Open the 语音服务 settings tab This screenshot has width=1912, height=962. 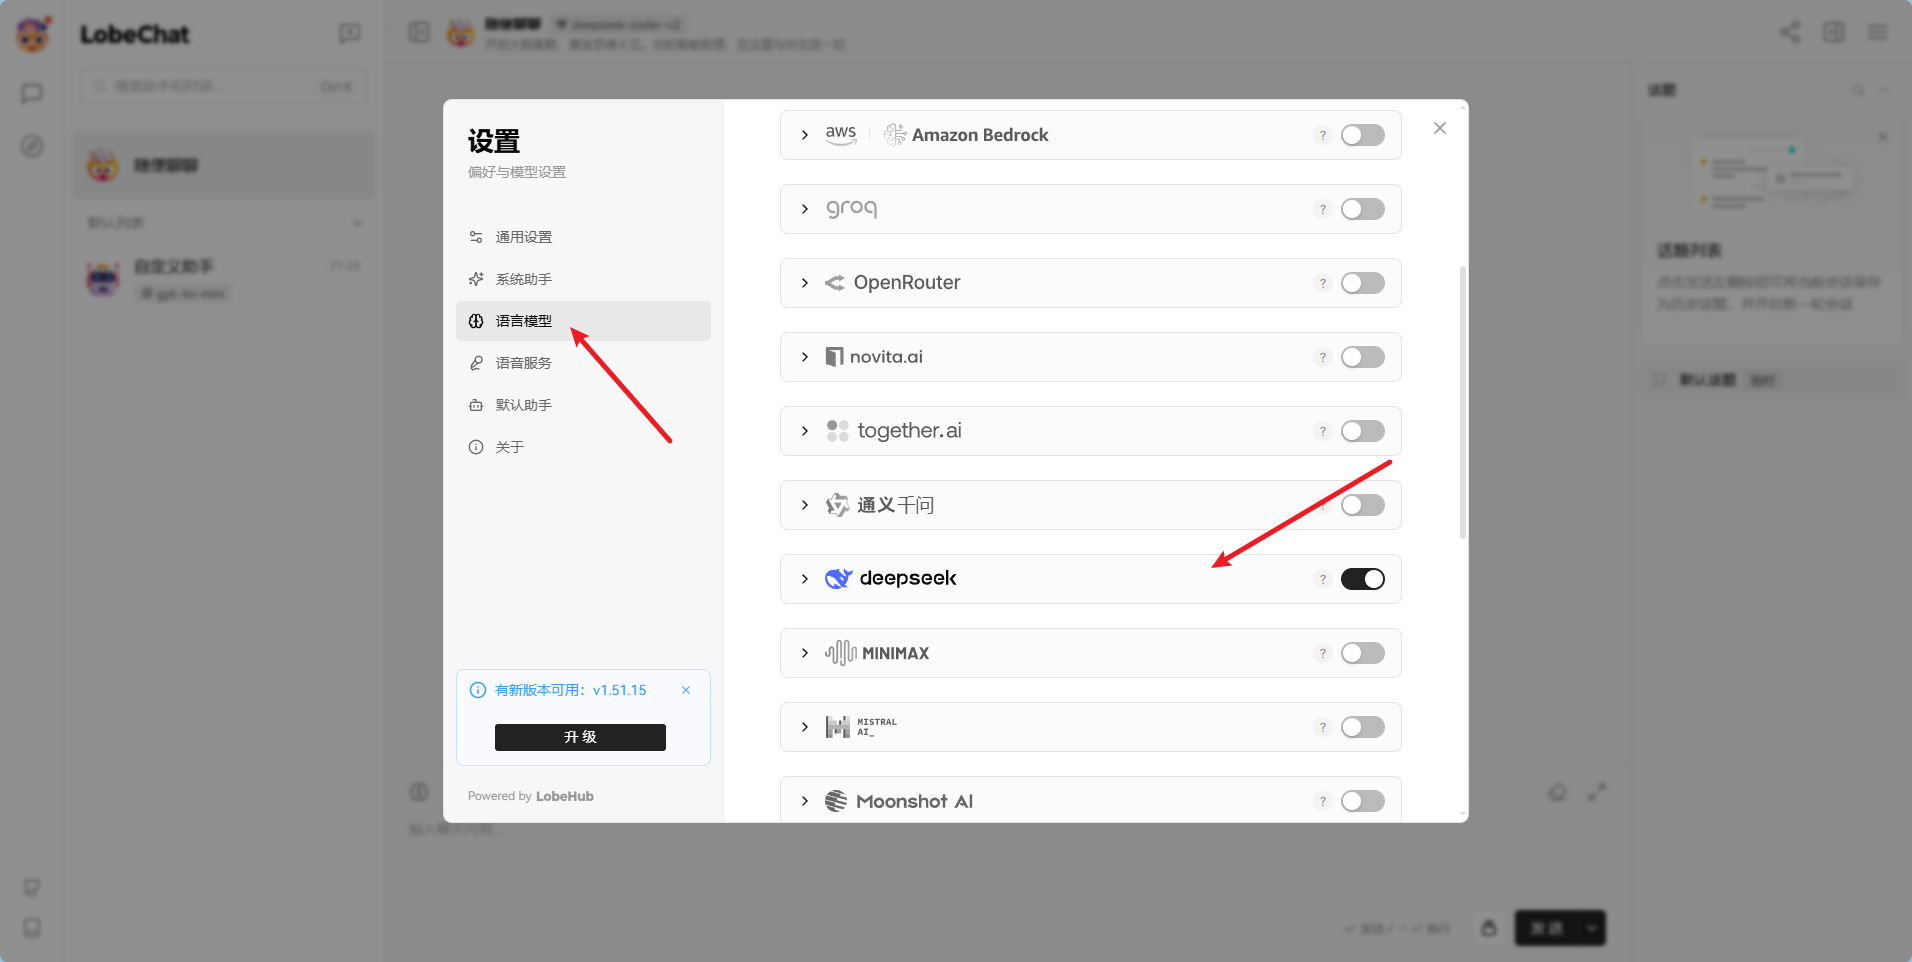tap(583, 363)
